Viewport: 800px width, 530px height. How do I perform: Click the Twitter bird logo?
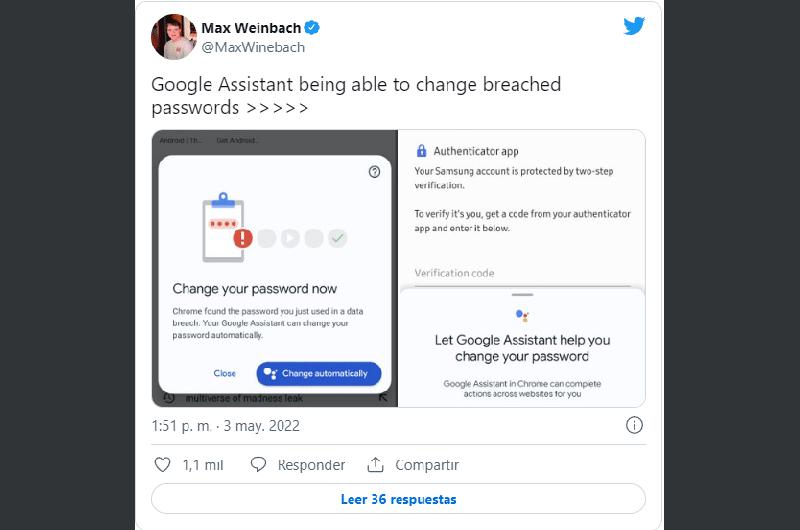634,26
